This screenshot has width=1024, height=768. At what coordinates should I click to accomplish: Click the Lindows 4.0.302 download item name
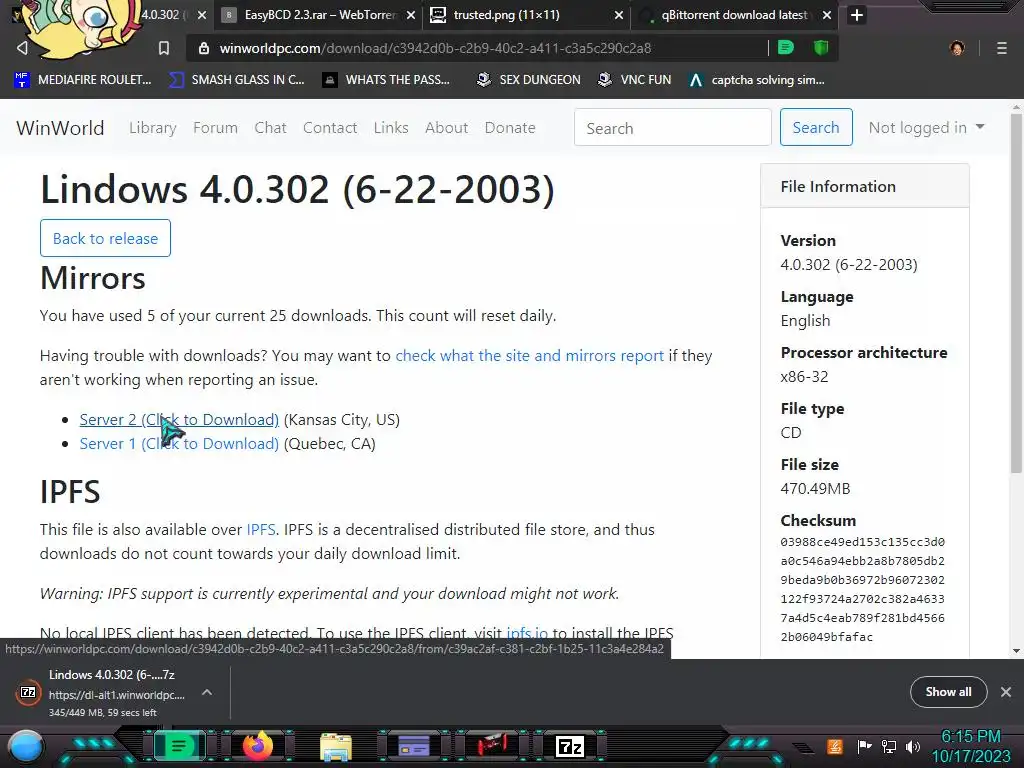[112, 675]
